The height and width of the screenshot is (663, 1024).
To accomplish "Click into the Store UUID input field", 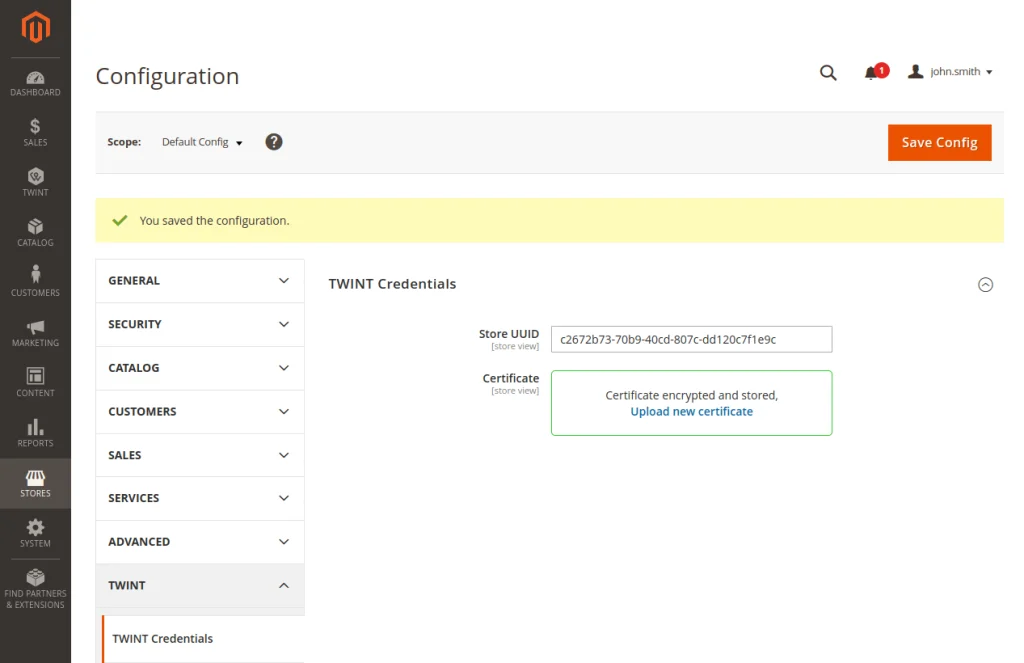I will (692, 340).
